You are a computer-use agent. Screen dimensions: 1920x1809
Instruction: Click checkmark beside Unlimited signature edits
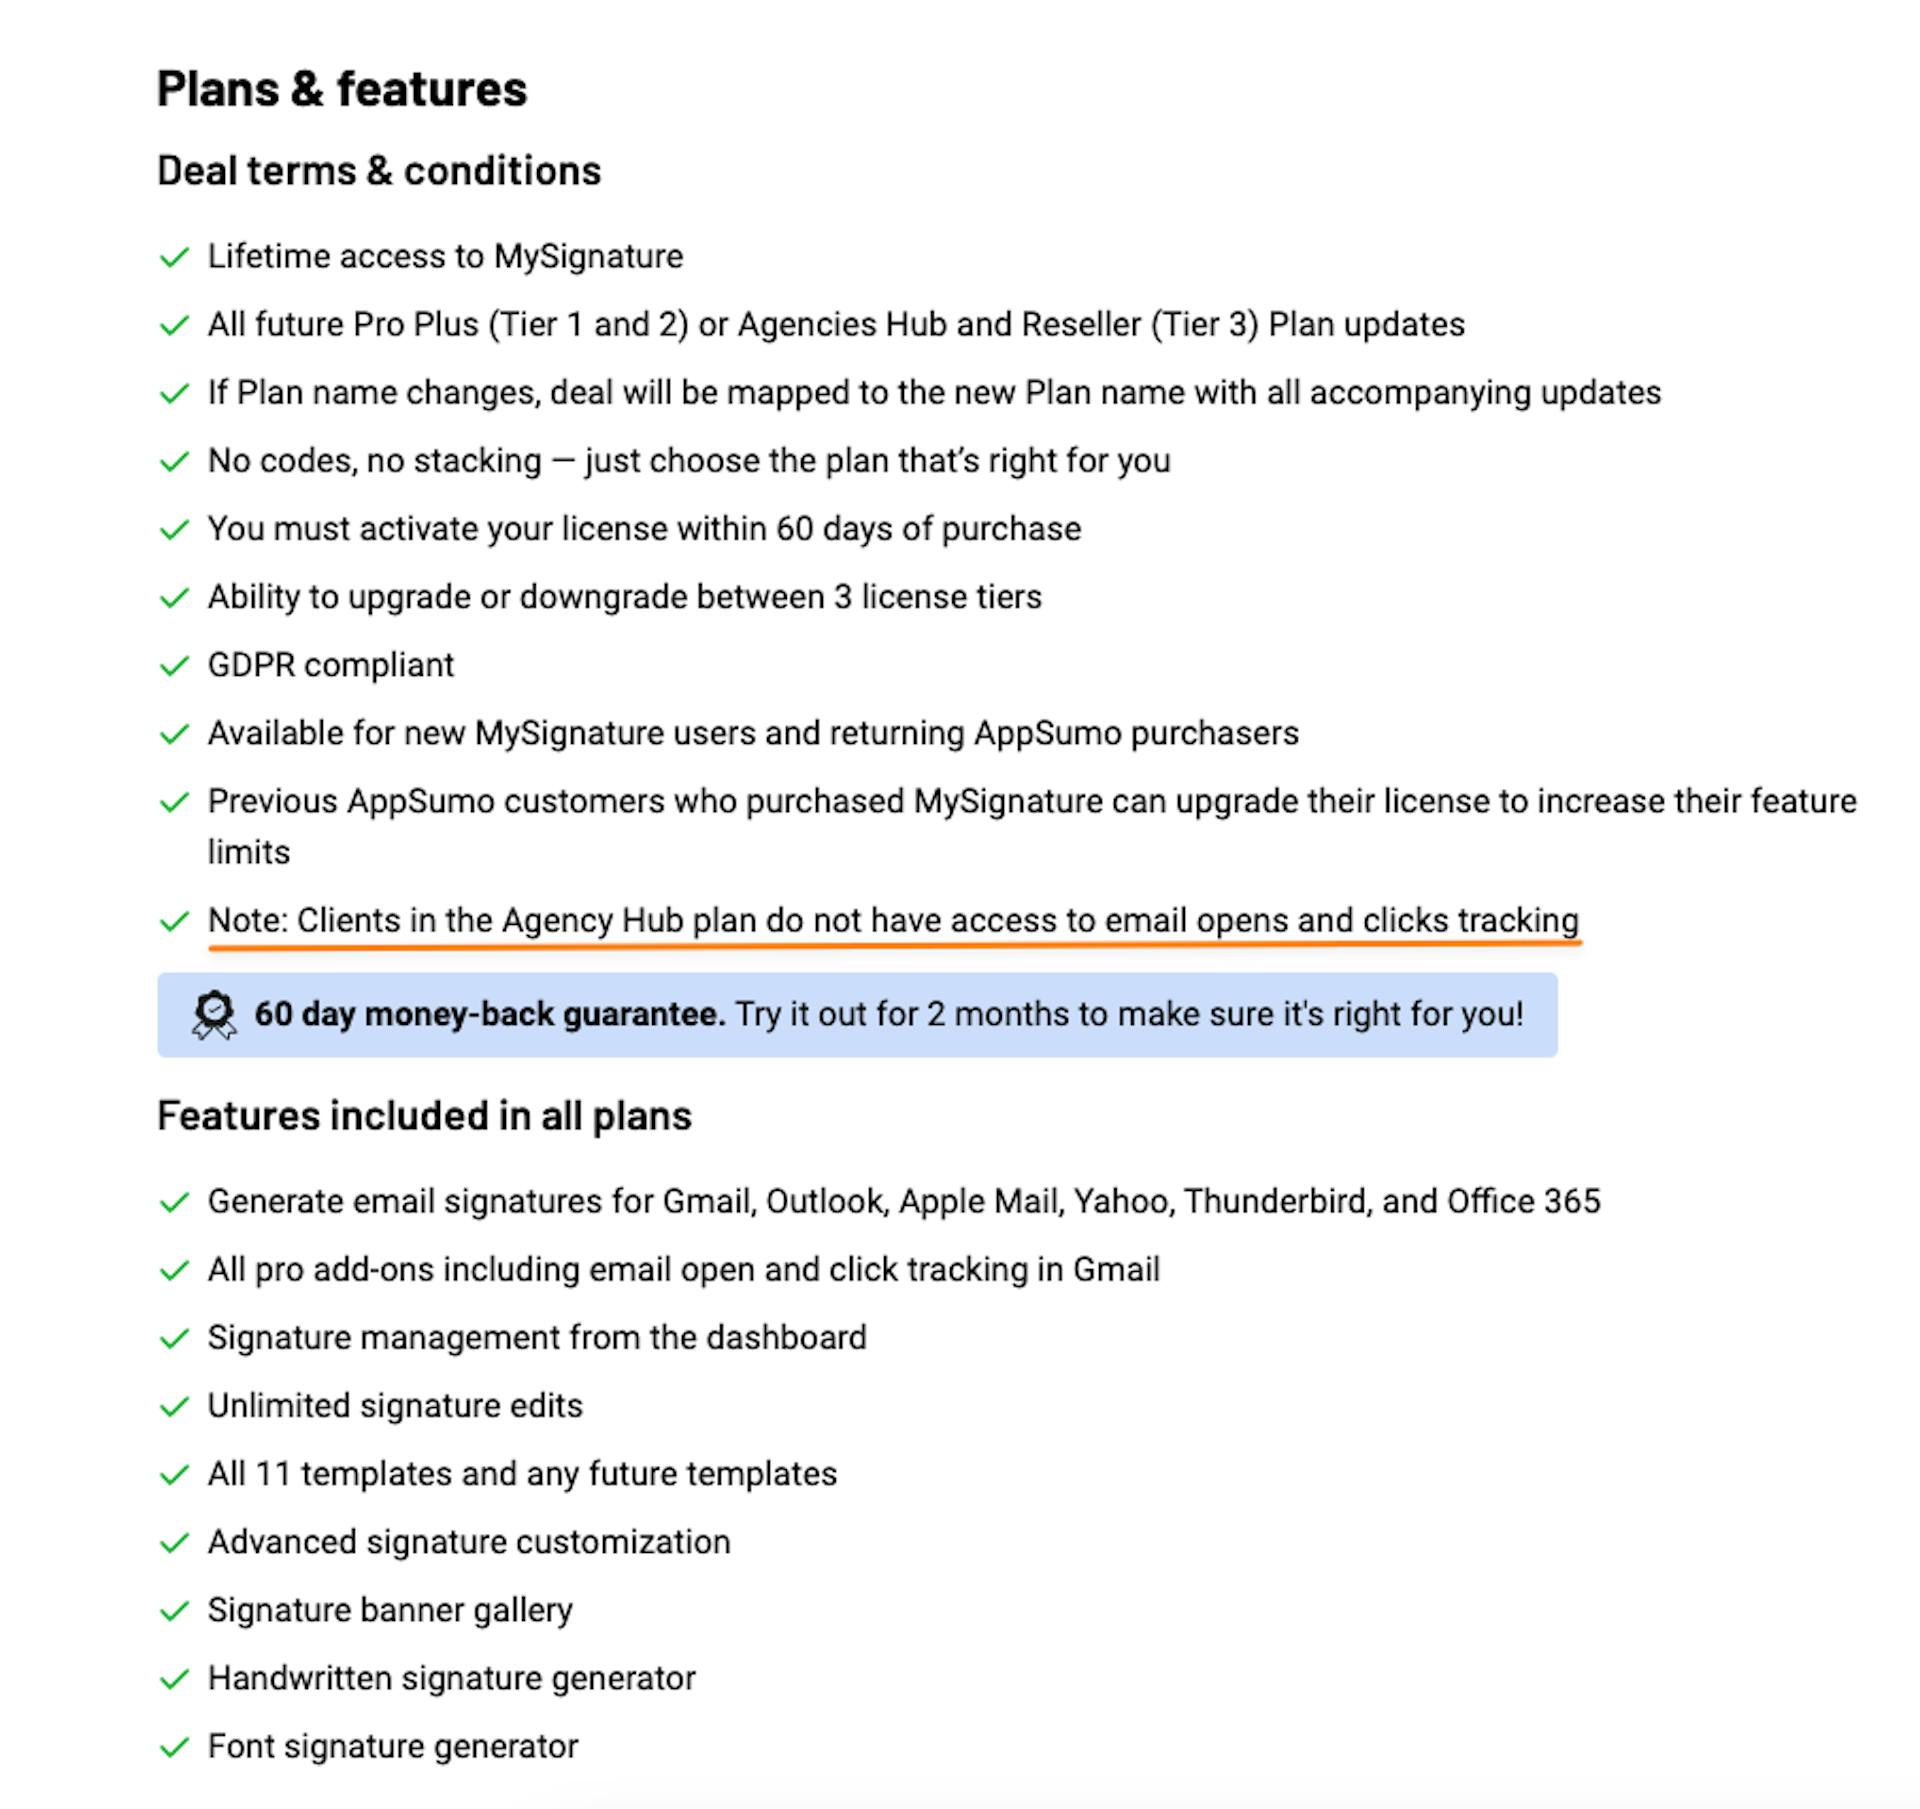click(175, 1407)
